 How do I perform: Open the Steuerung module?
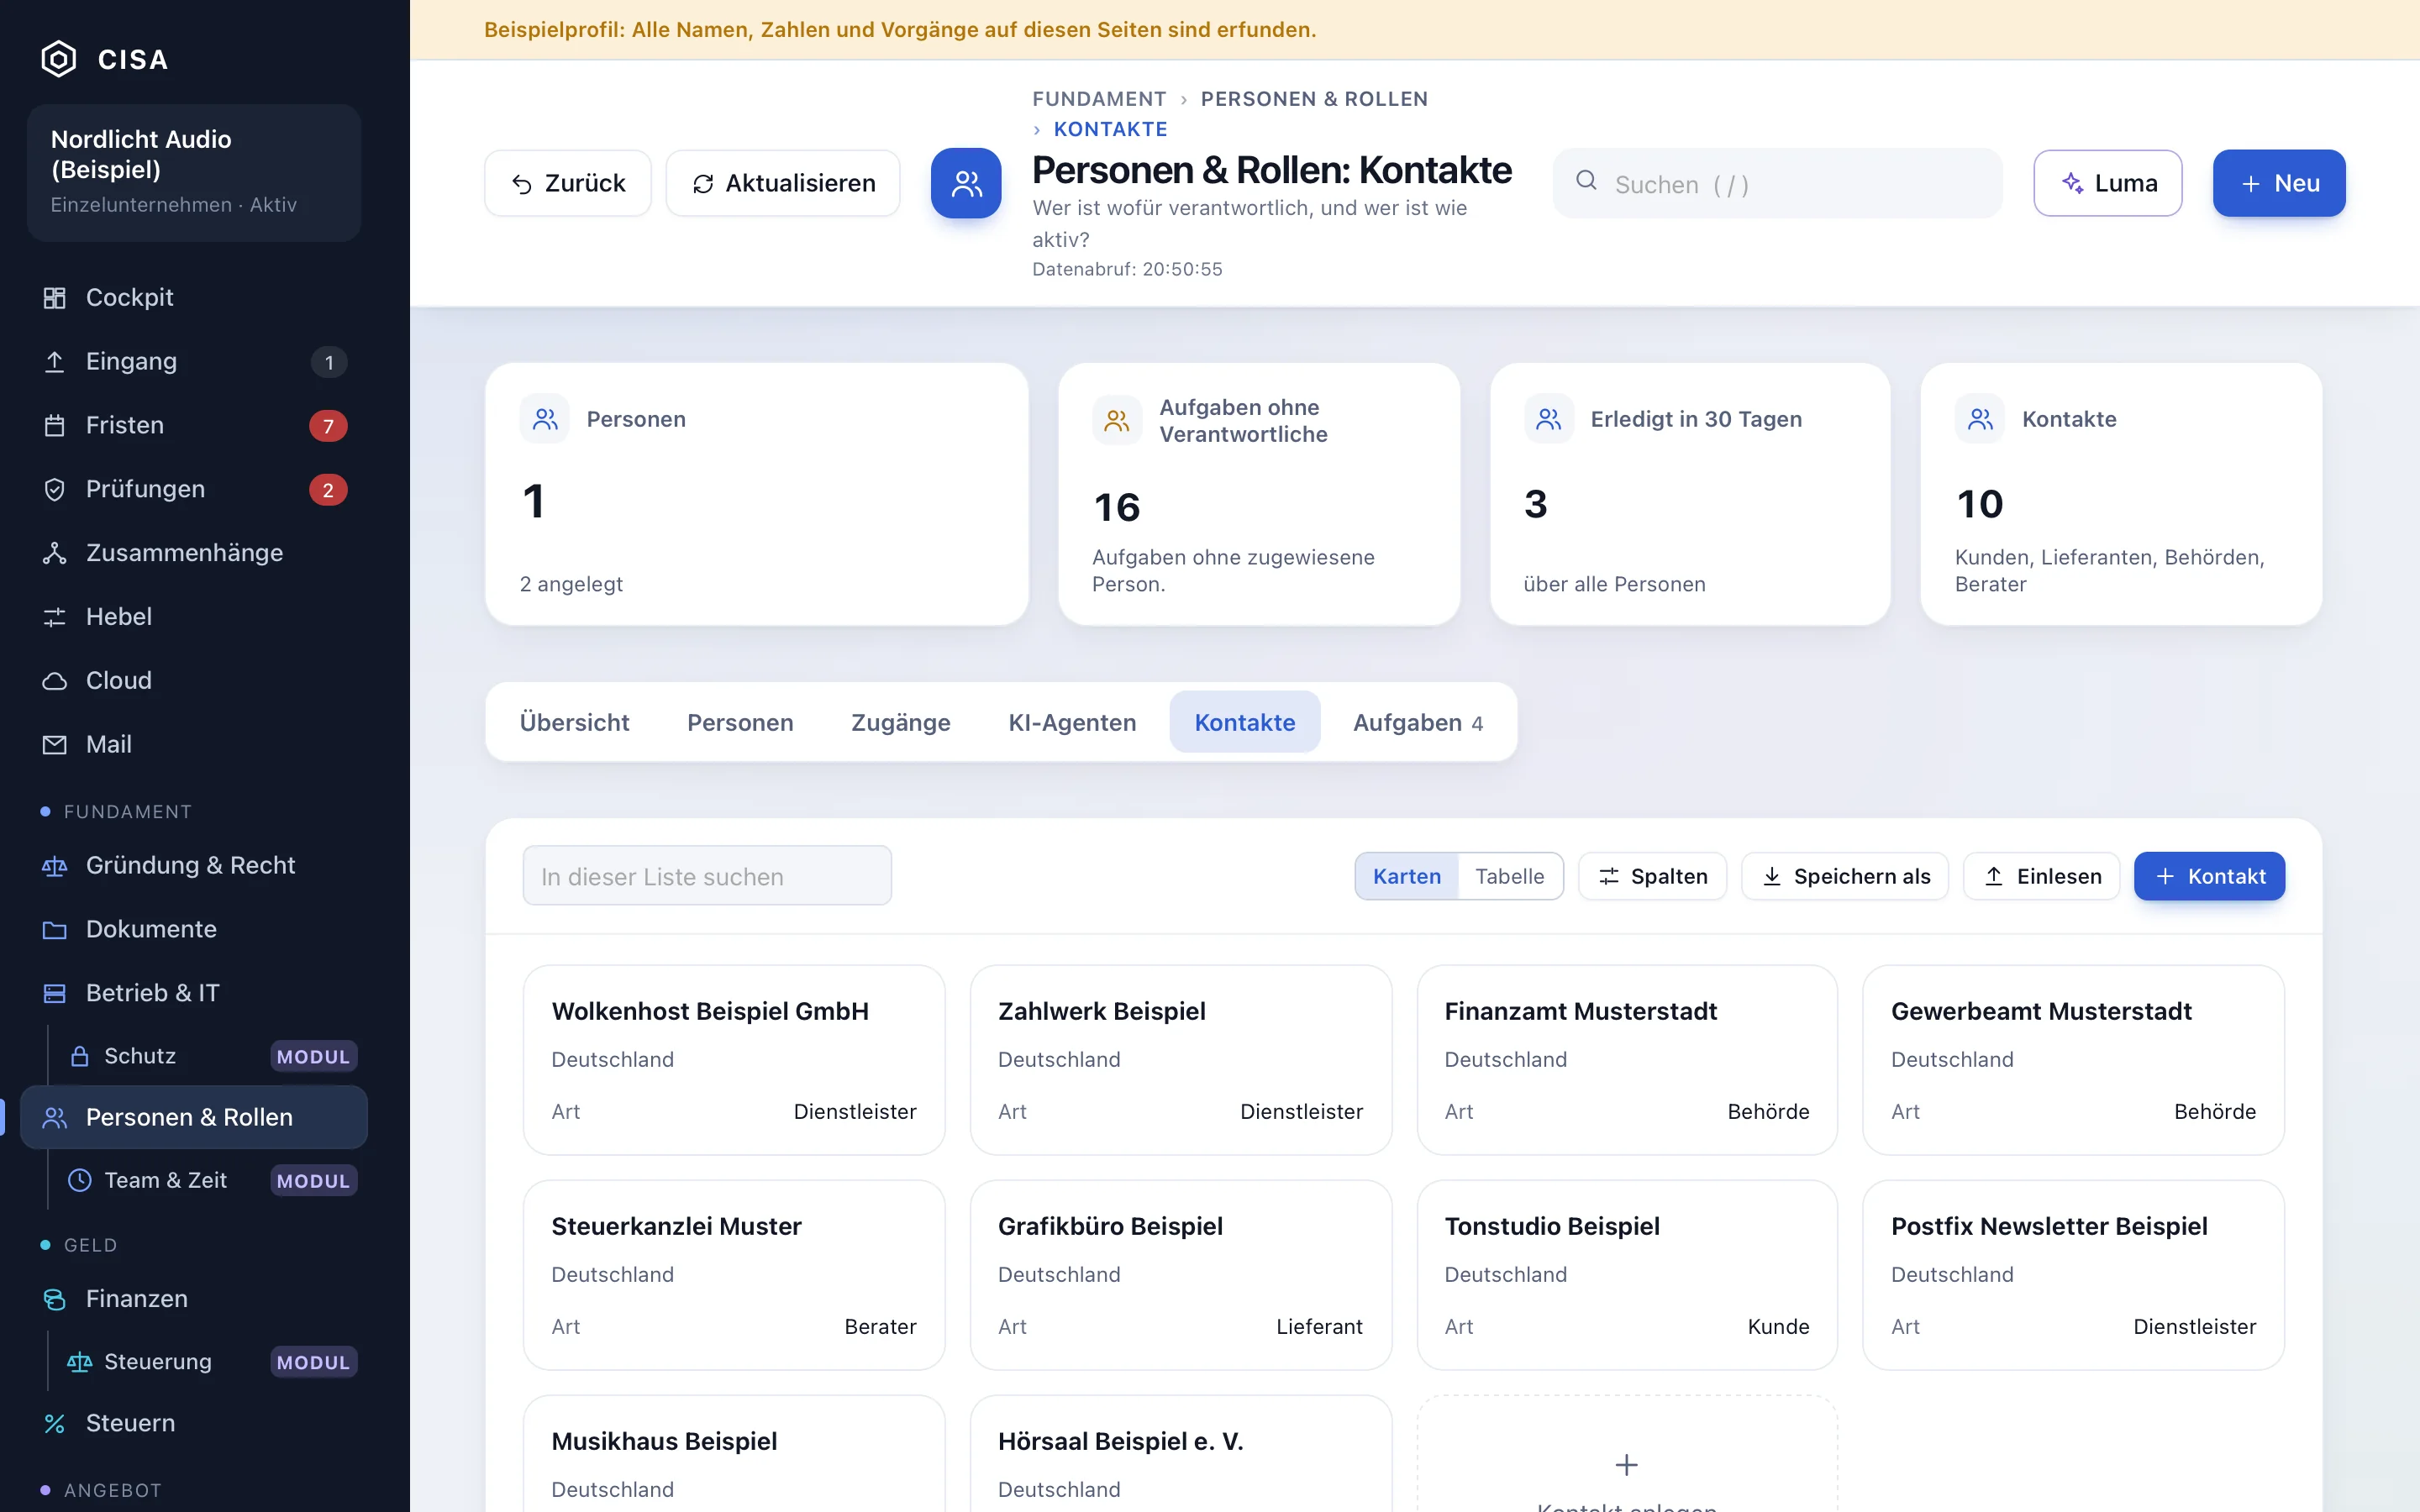[211, 1361]
